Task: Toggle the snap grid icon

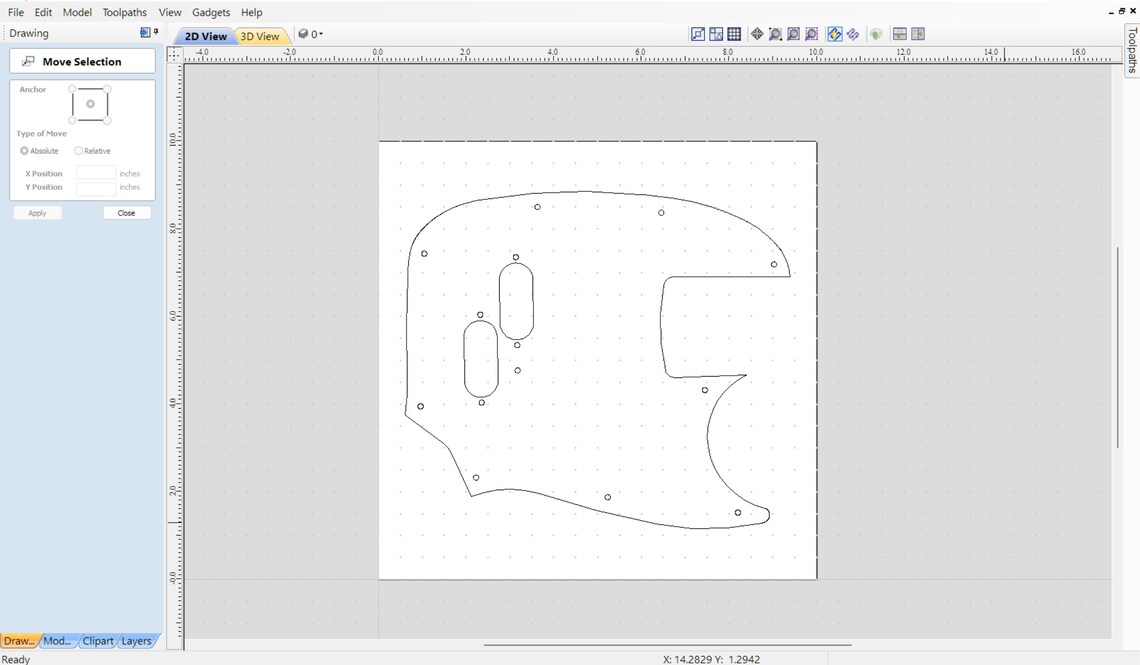Action: pyautogui.click(x=734, y=33)
